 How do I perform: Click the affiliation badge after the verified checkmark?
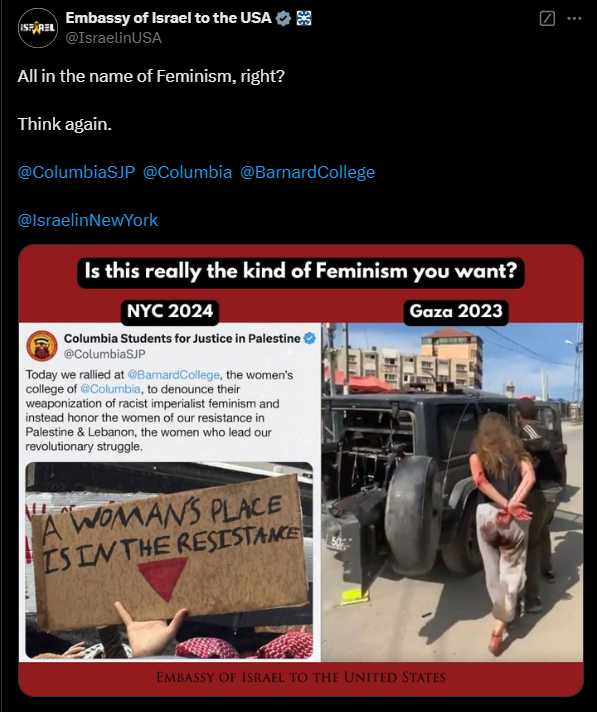pos(304,18)
